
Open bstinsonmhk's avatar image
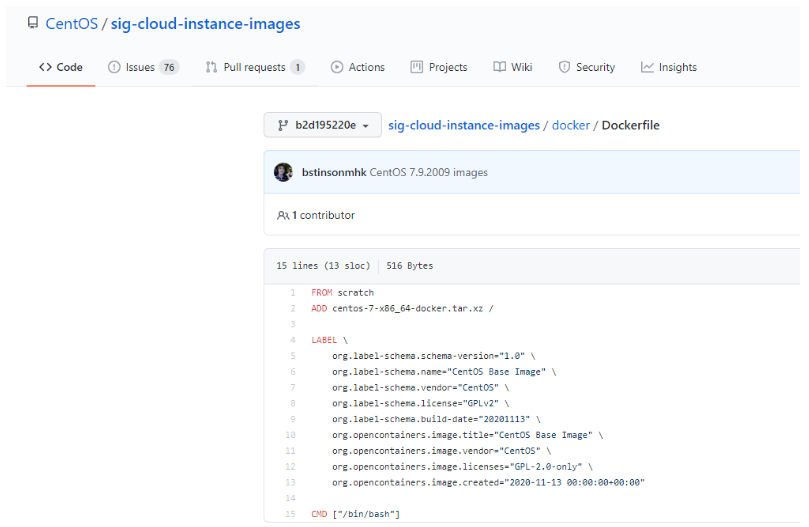(x=283, y=172)
